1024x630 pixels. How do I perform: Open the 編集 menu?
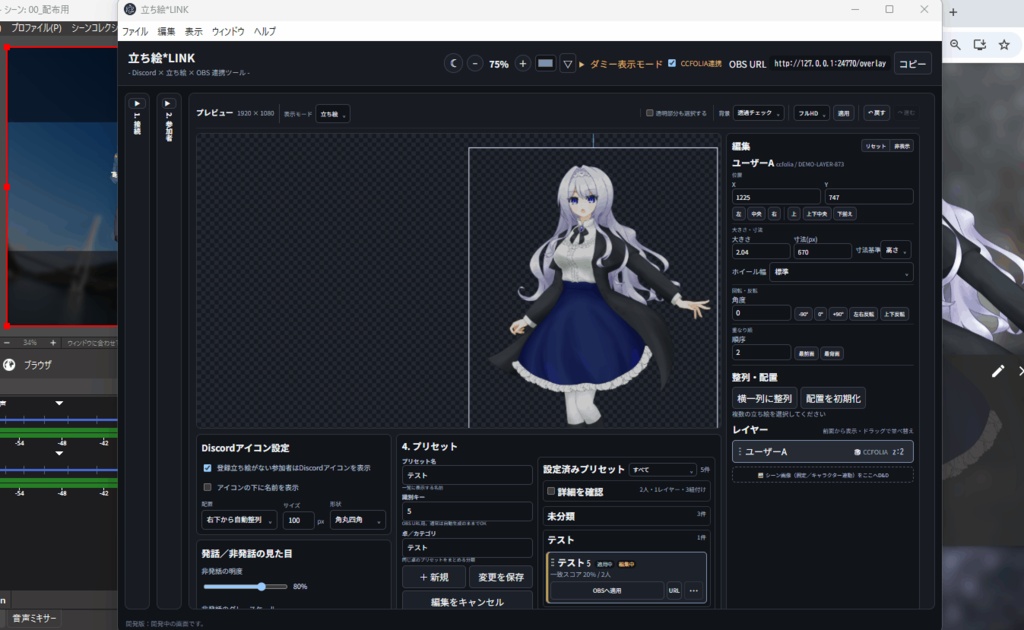coord(167,31)
